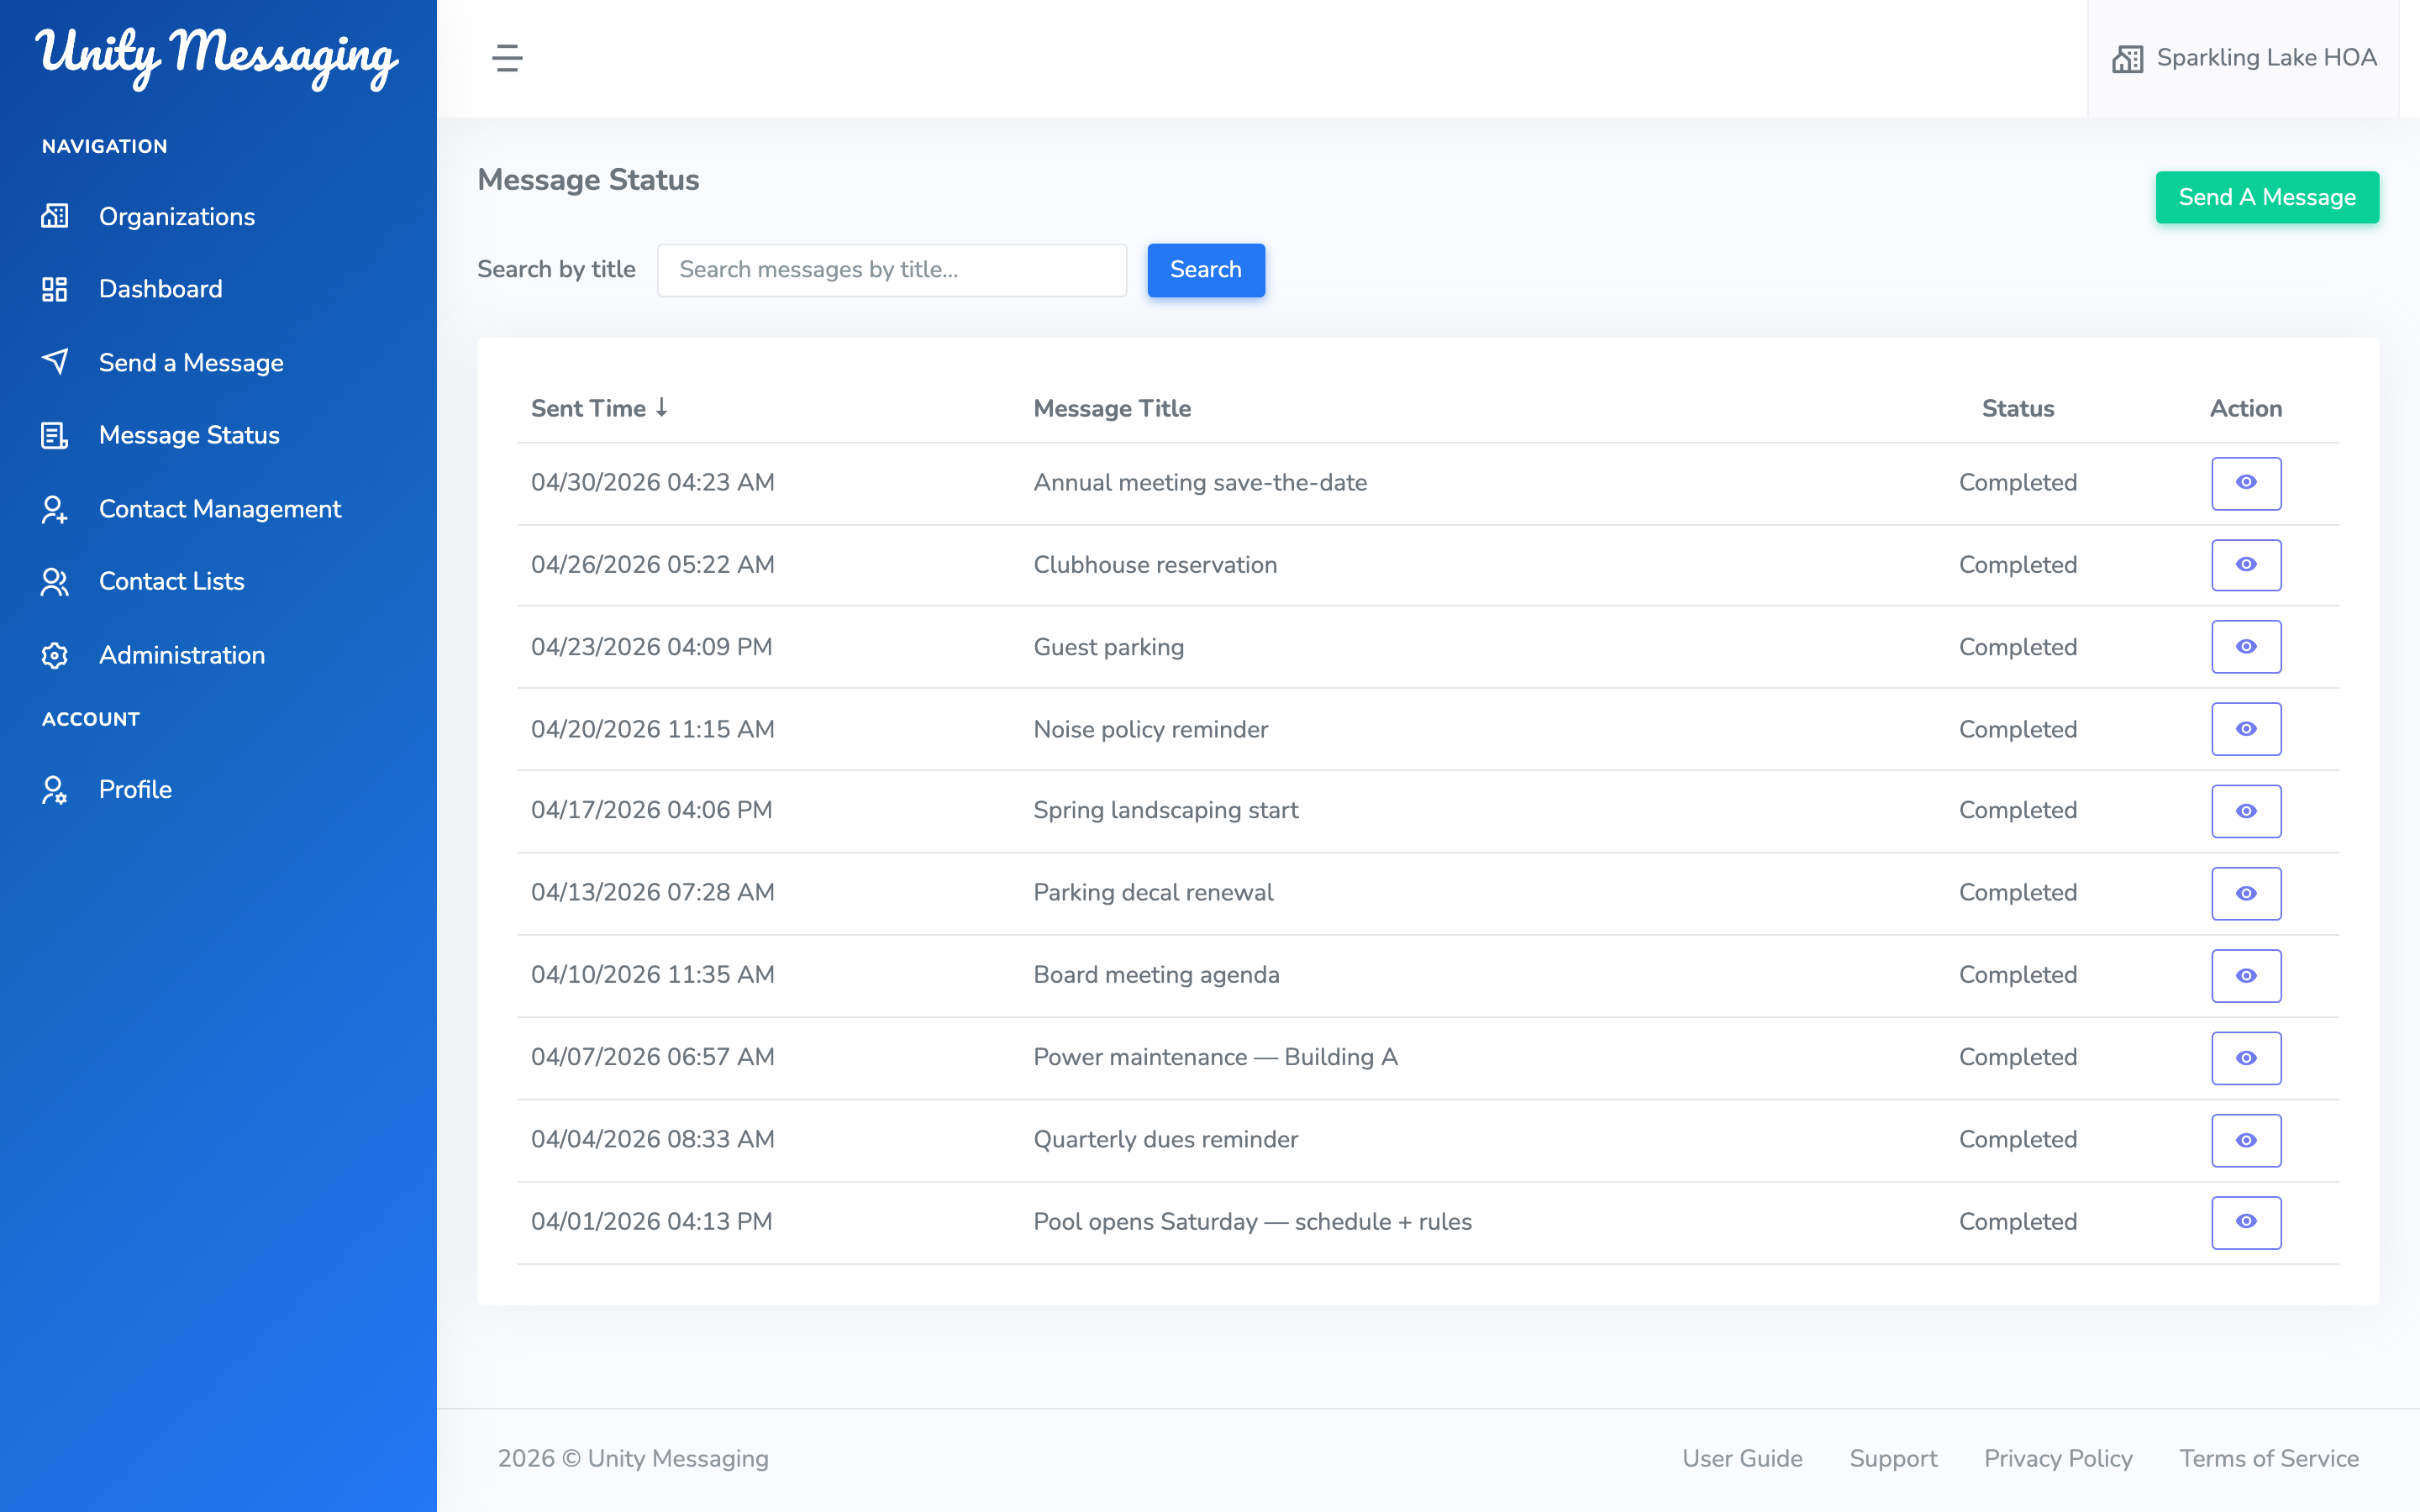This screenshot has width=2420, height=1512.
Task: Open Profile under Account
Action: [x=135, y=790]
